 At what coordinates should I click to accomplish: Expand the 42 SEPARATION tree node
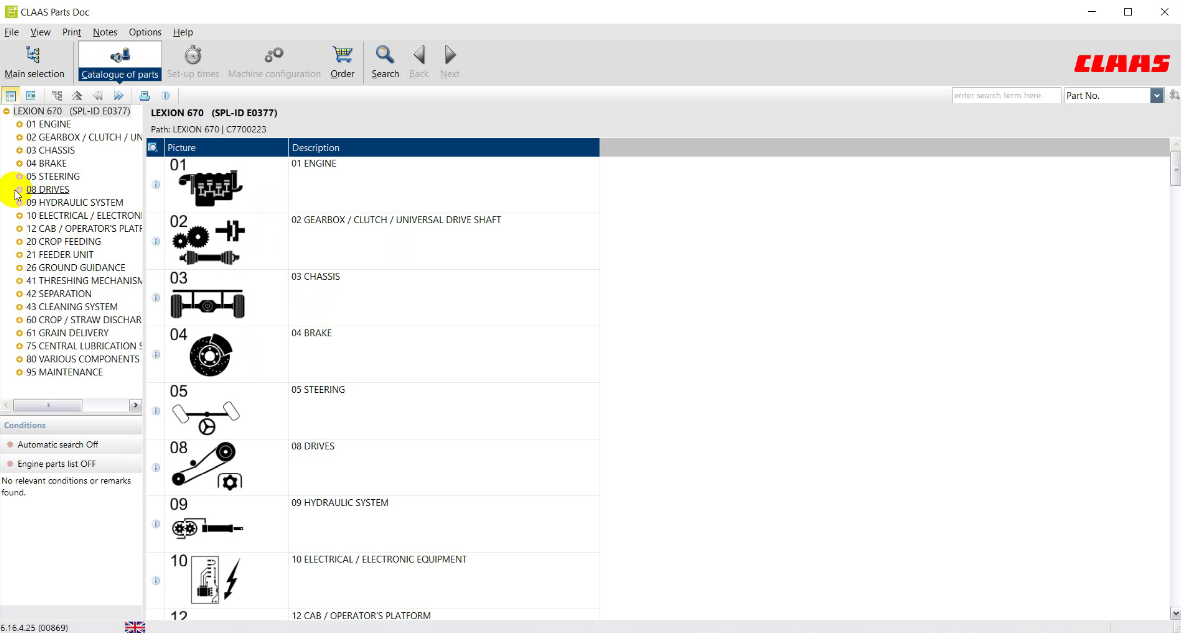(20, 294)
